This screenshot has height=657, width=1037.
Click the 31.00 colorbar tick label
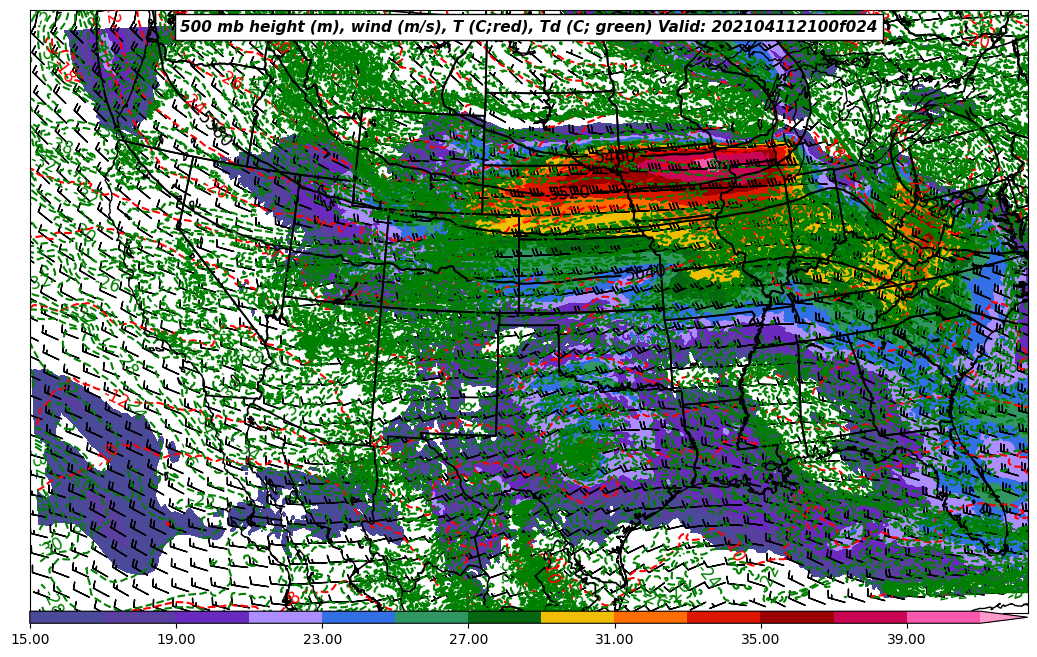pyautogui.click(x=614, y=639)
